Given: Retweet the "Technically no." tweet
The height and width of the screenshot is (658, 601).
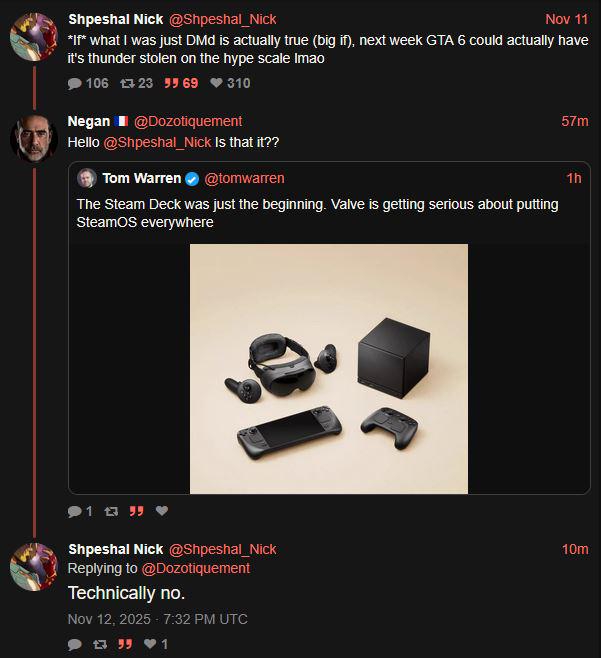Looking at the screenshot, I should [99, 644].
